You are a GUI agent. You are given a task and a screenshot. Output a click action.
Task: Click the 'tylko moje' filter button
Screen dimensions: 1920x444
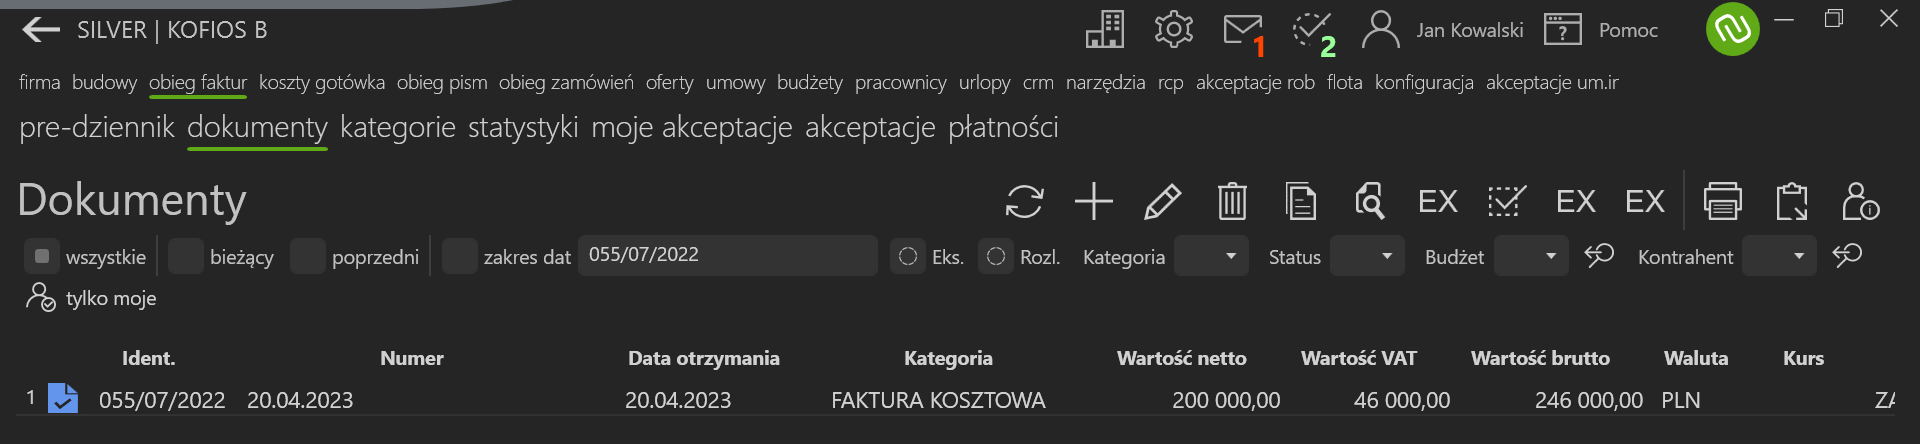(x=91, y=298)
